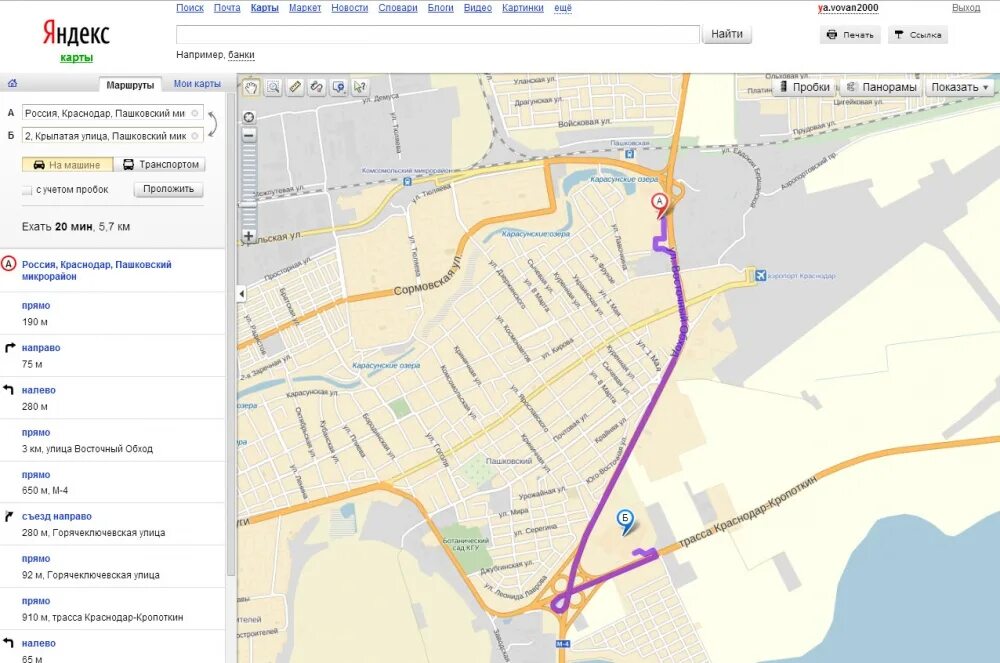The height and width of the screenshot is (663, 1000).
Task: Swap route points A and B arrows
Action: point(212,124)
